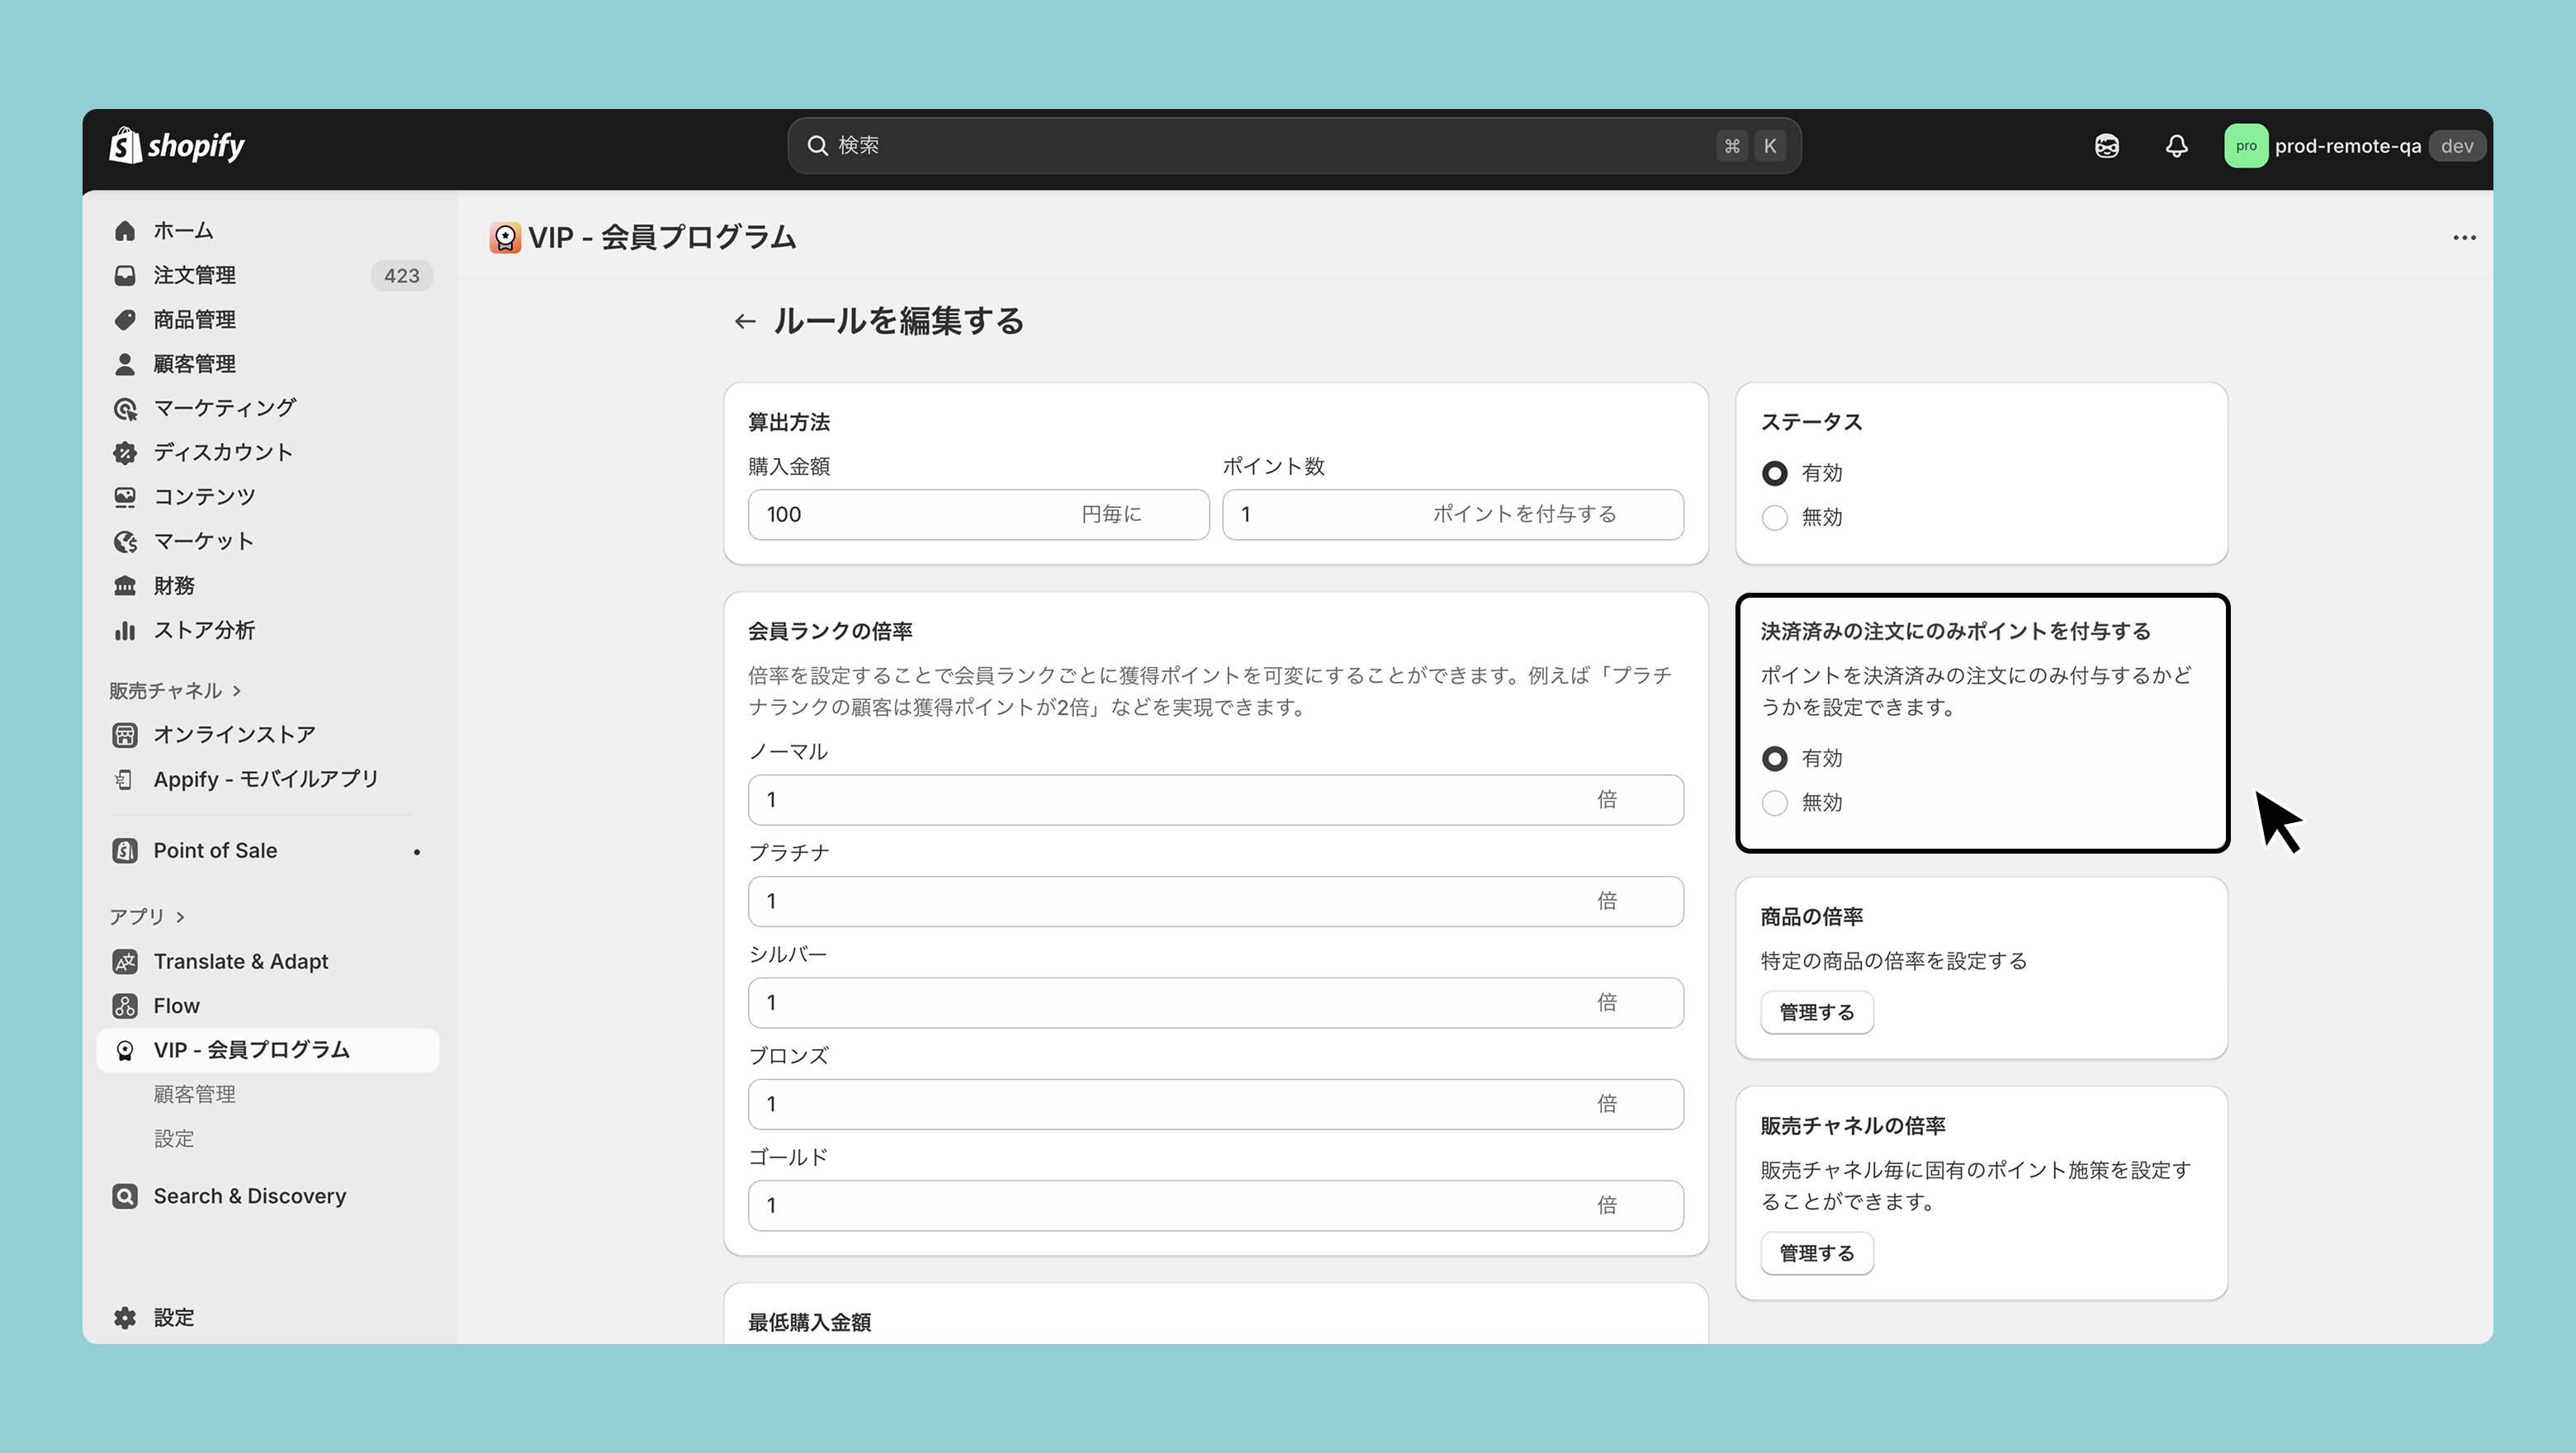Go to 注文管理 in sidebar
Image resolution: width=2576 pixels, height=1453 pixels.
pos(195,275)
